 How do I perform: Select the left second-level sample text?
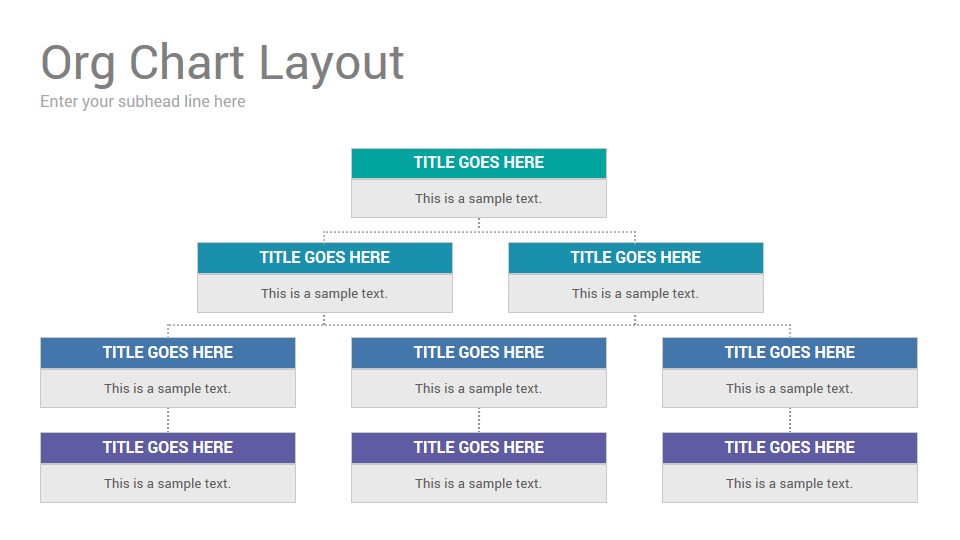(324, 293)
